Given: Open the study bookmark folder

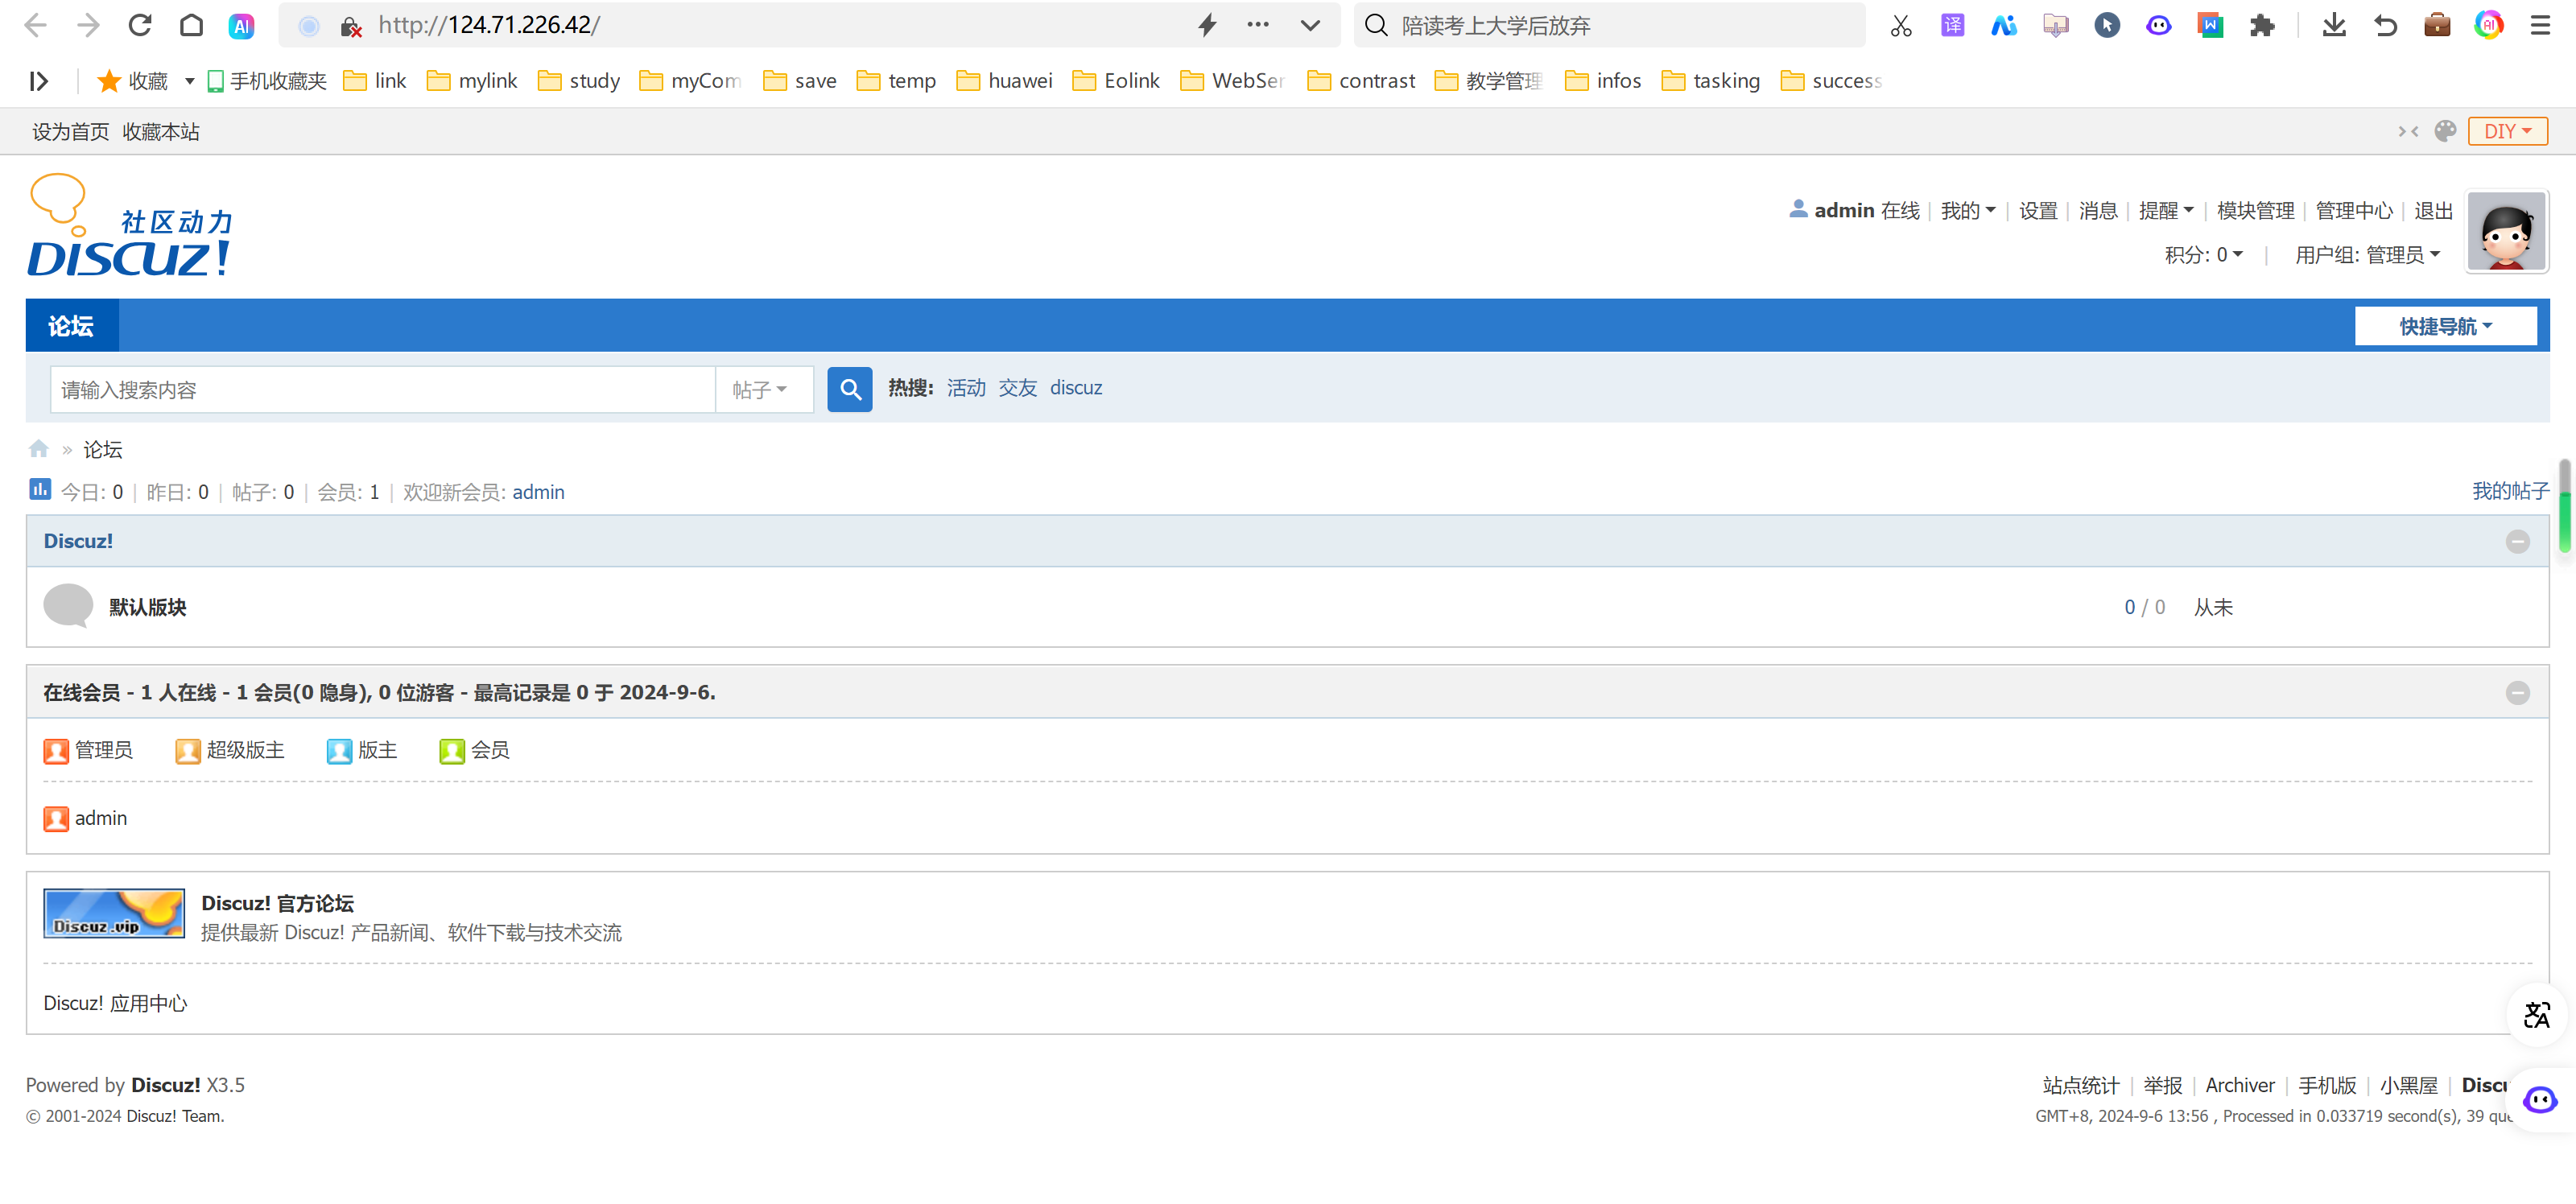Looking at the screenshot, I should [x=579, y=81].
